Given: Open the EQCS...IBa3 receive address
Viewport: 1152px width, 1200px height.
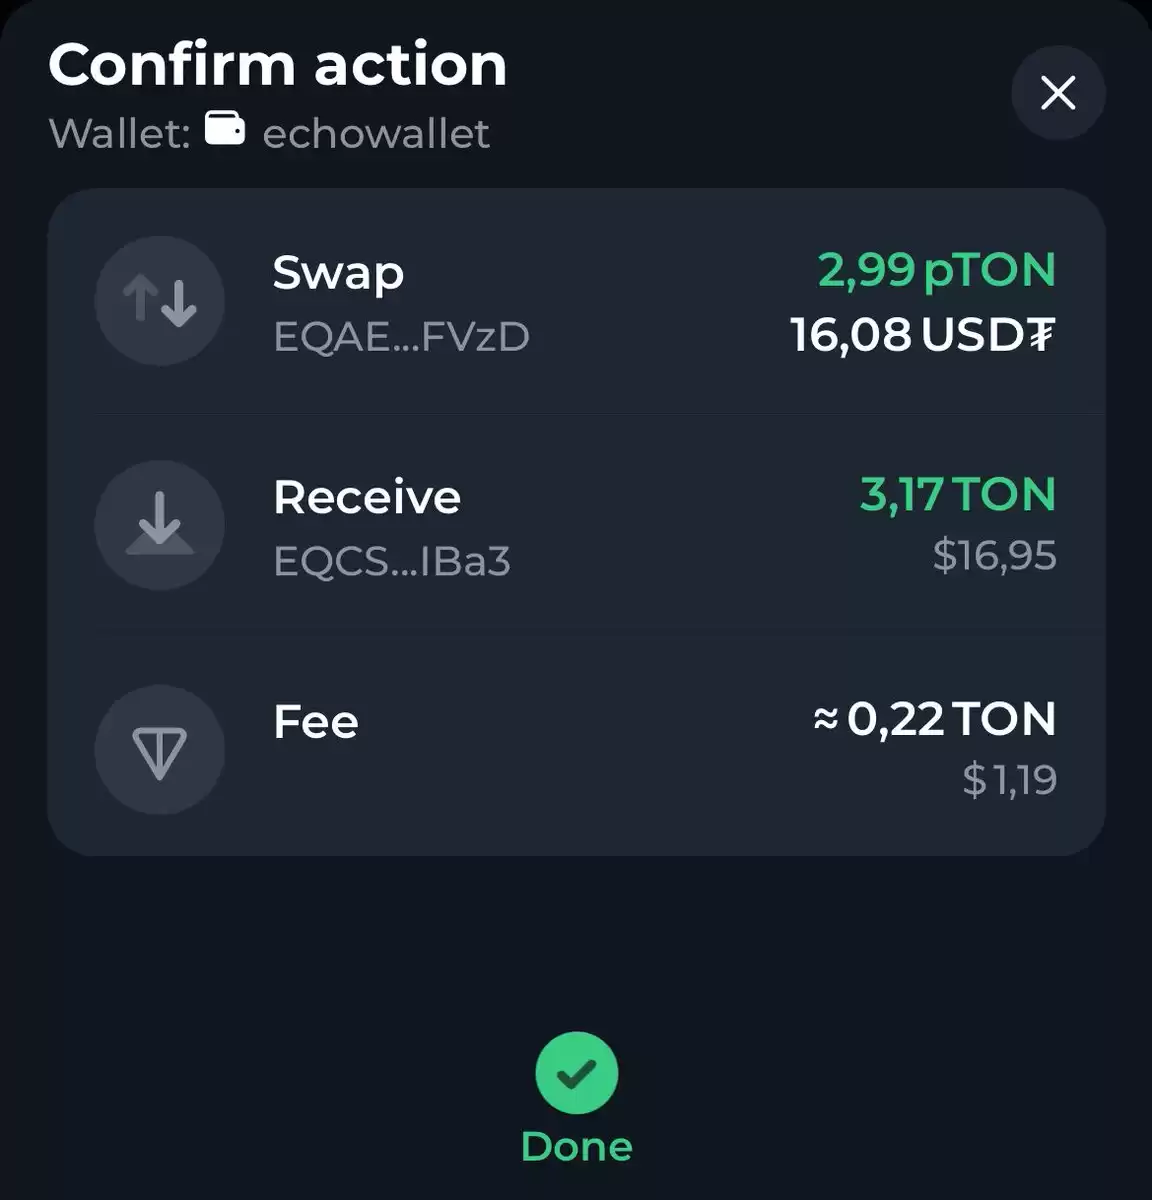Looking at the screenshot, I should pyautogui.click(x=392, y=561).
